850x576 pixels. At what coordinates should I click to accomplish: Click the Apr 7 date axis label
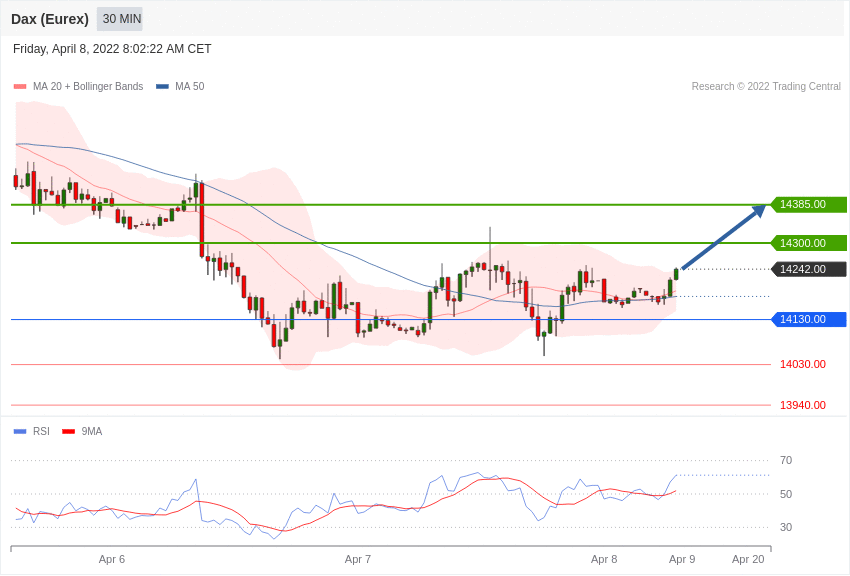[x=358, y=559]
